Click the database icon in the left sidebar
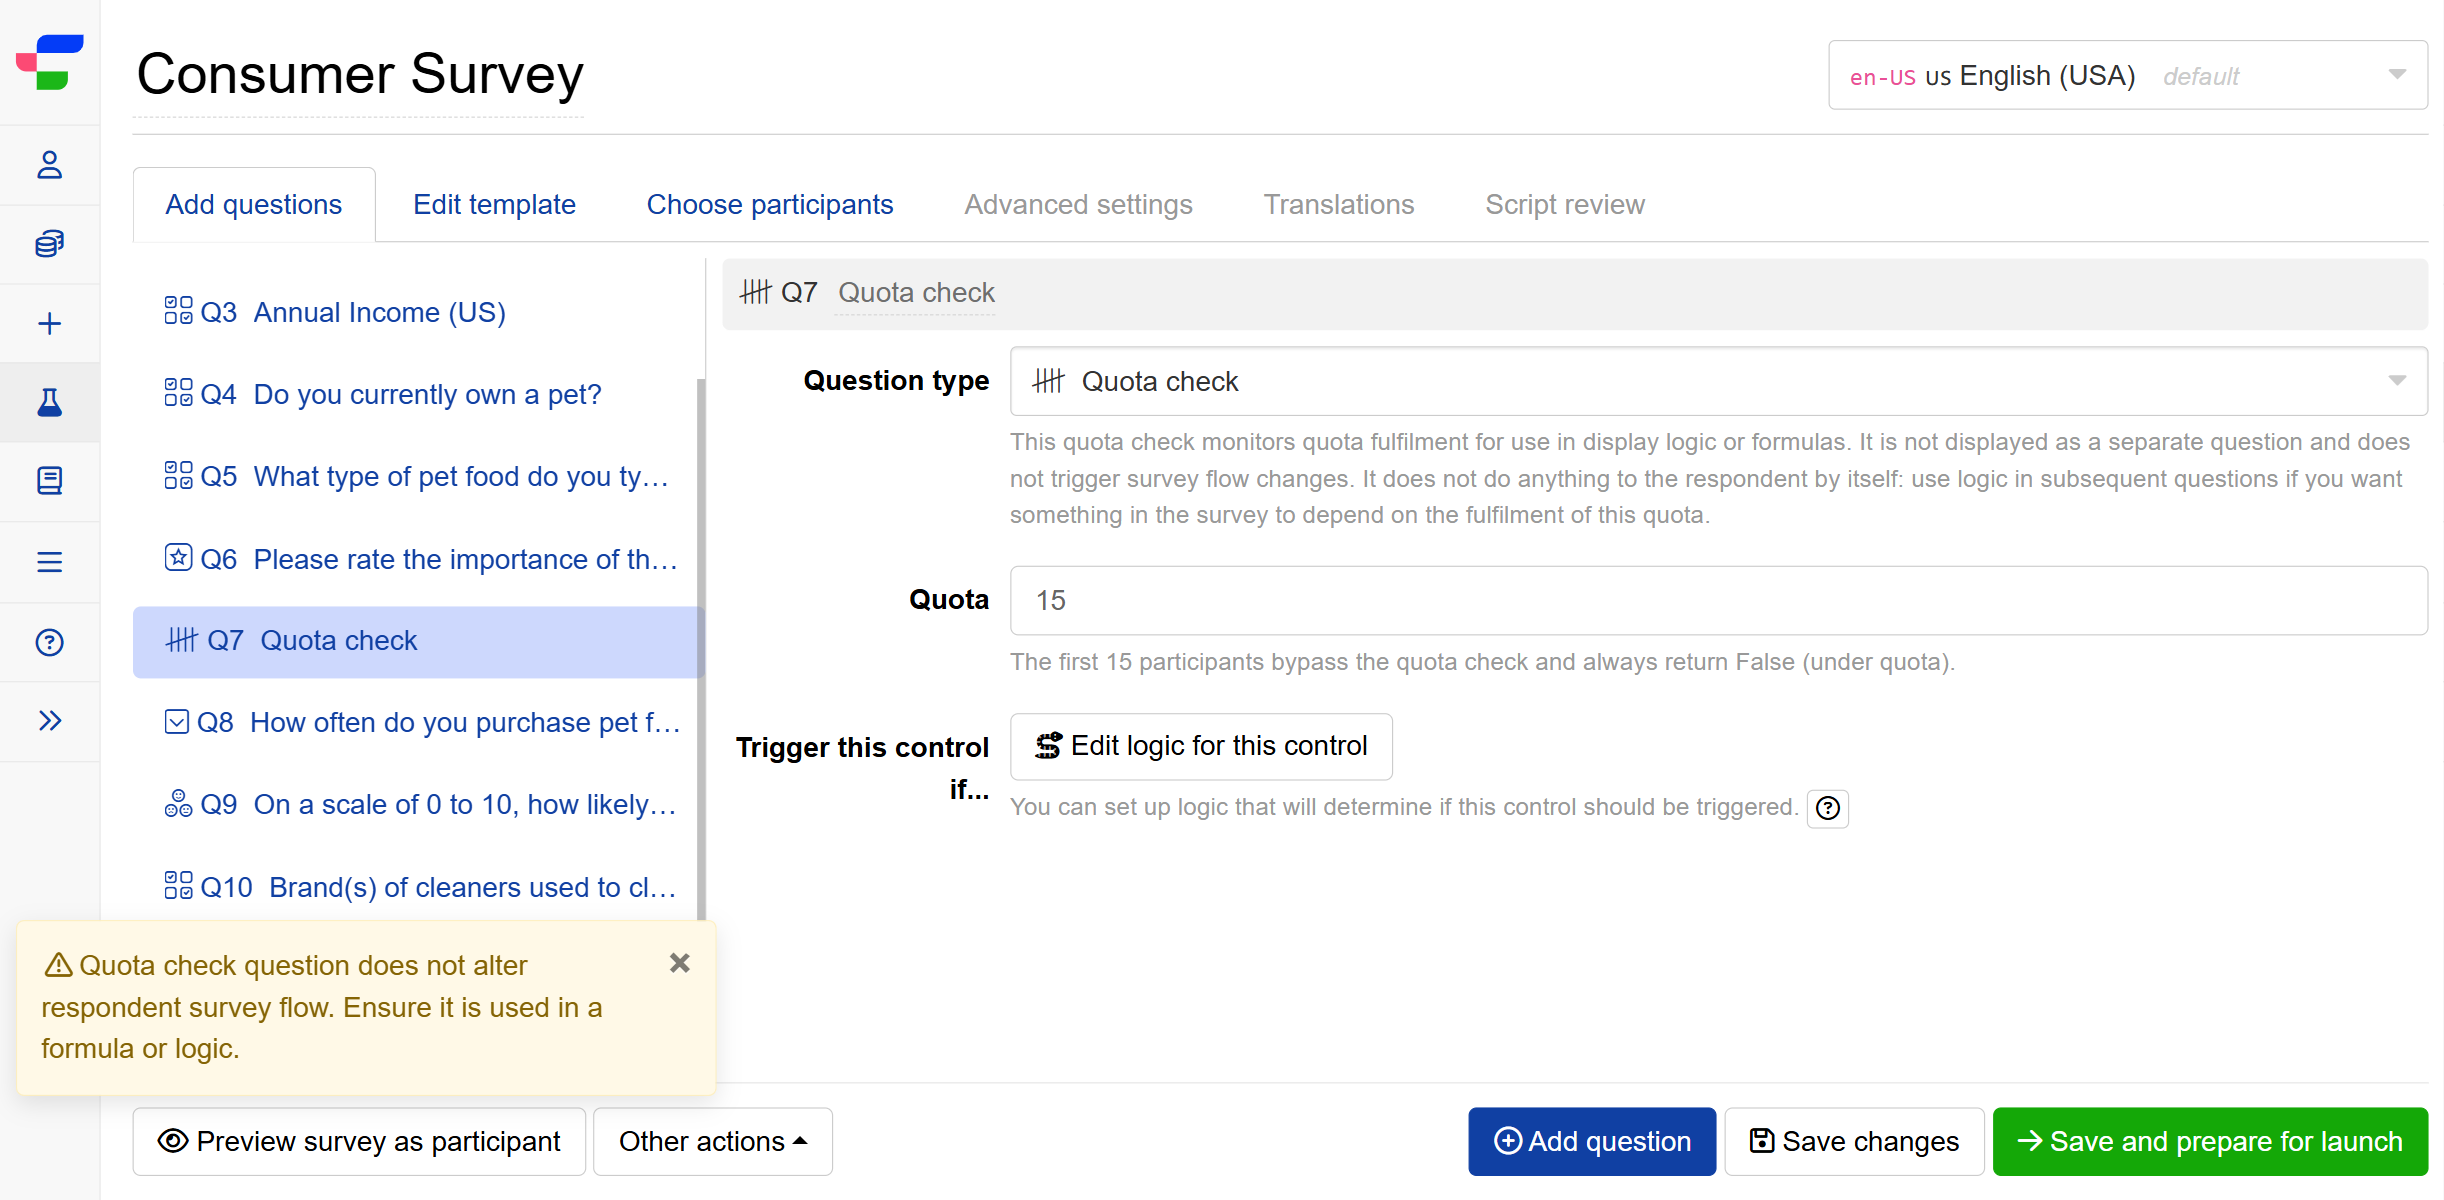Image resolution: width=2444 pixels, height=1200 pixels. click(x=49, y=243)
